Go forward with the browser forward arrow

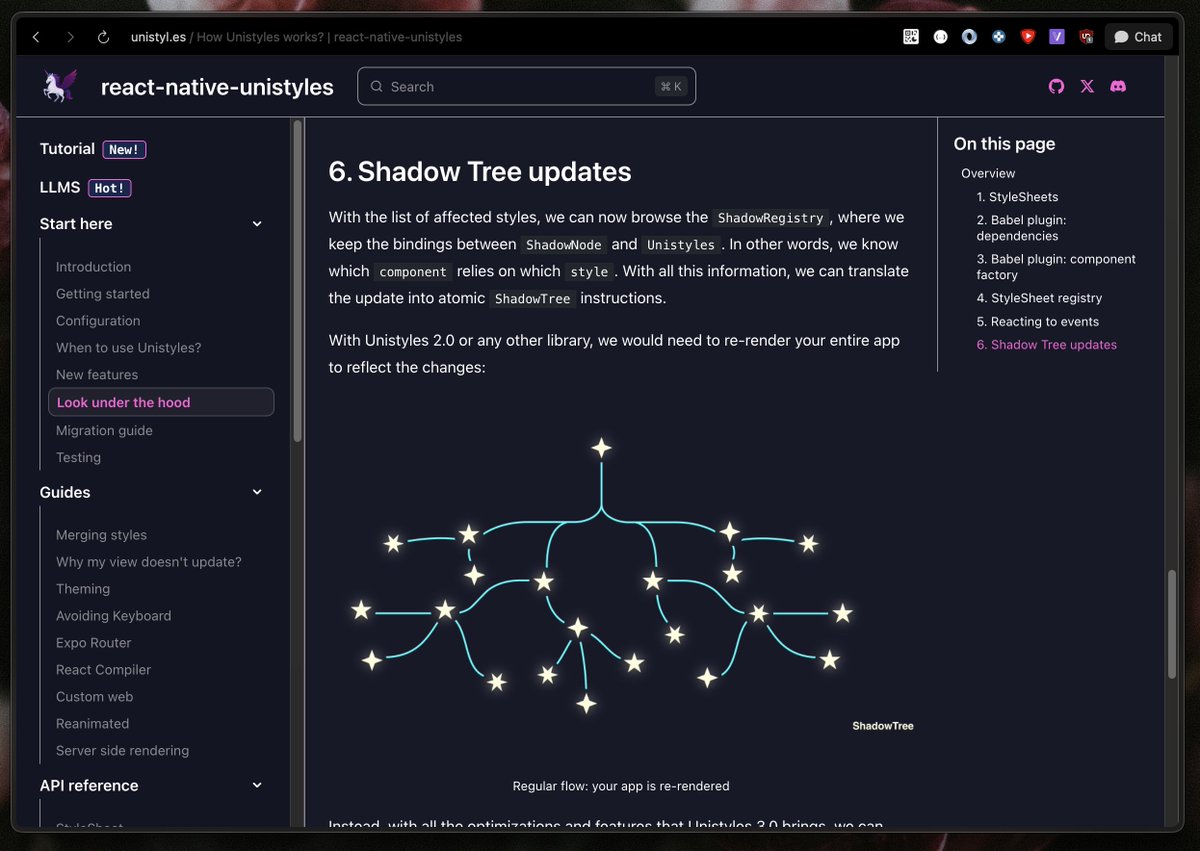pos(70,37)
